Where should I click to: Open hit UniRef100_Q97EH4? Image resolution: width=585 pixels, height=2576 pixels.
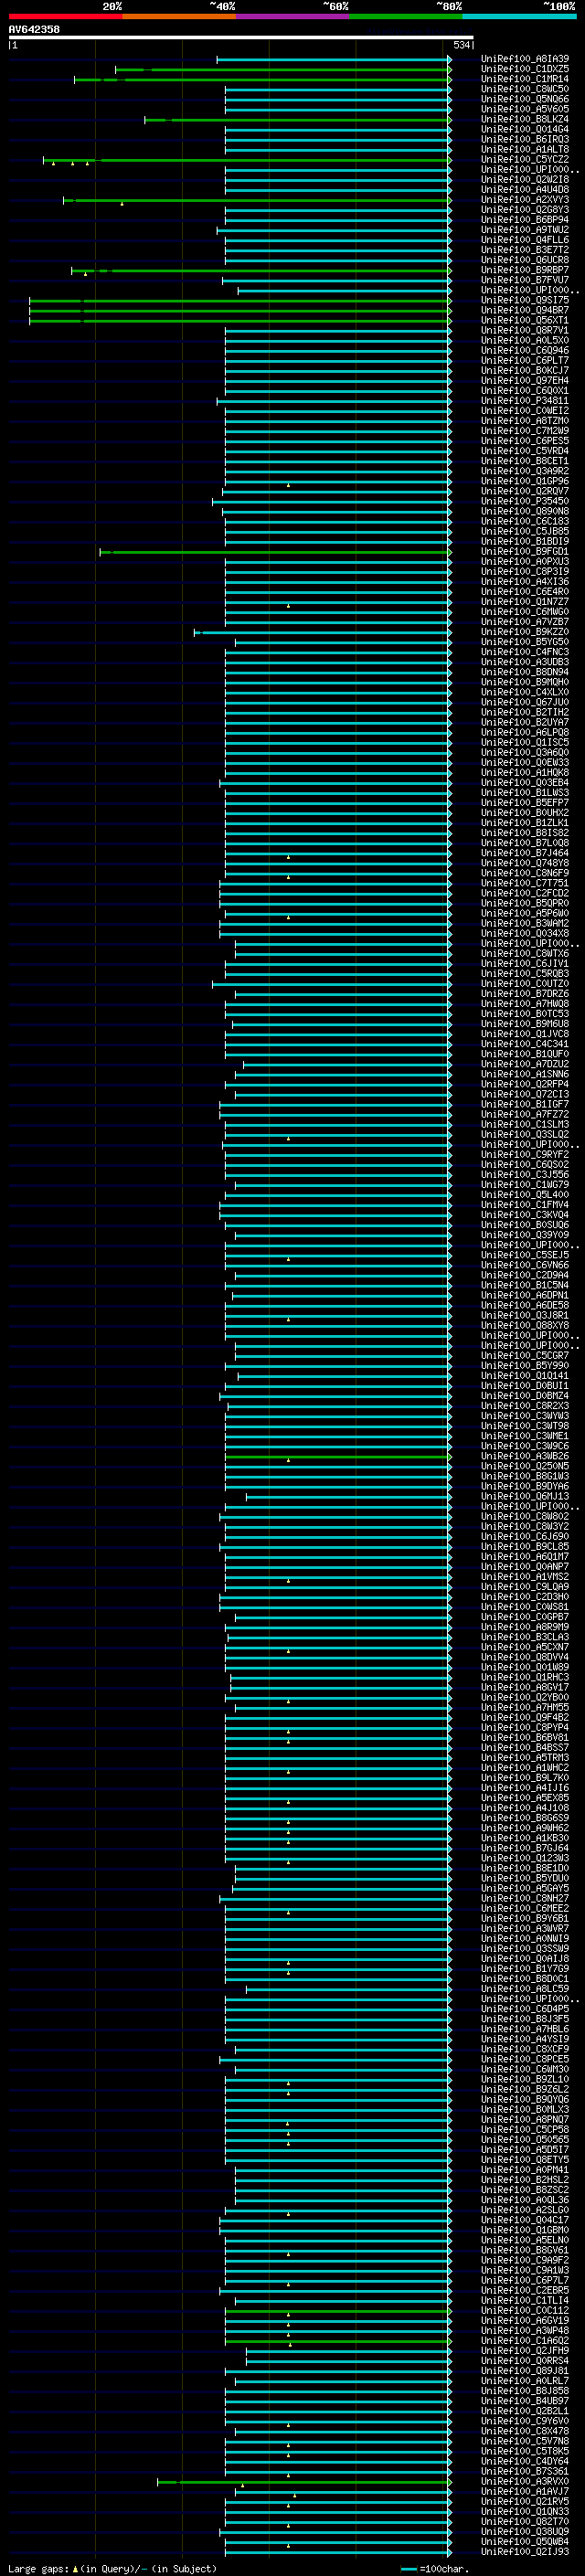525,381
